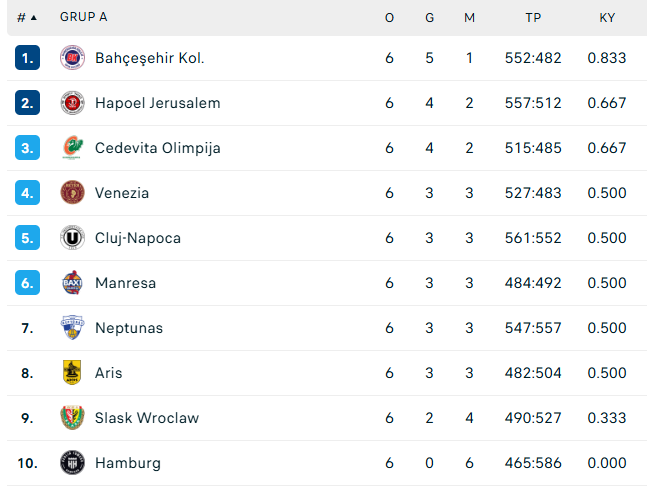Click the Cedevita Olimpija team logo
This screenshot has width=647, height=489.
(72, 148)
